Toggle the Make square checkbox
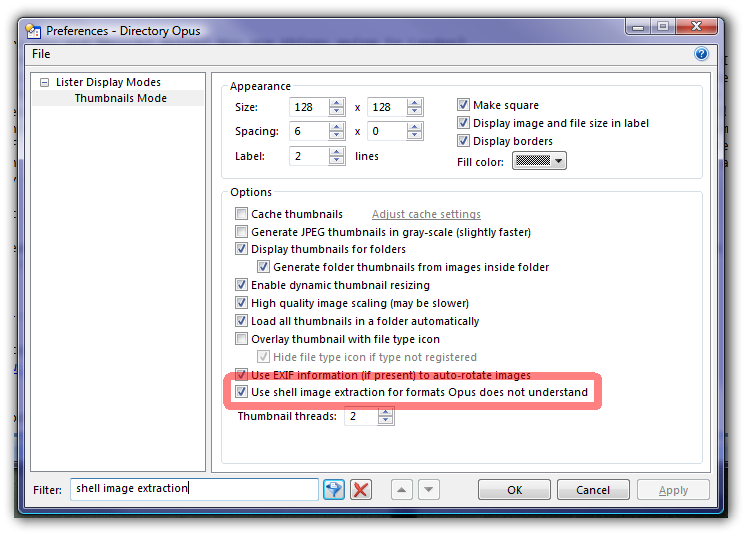Image resolution: width=746 pixels, height=536 pixels. 464,105
